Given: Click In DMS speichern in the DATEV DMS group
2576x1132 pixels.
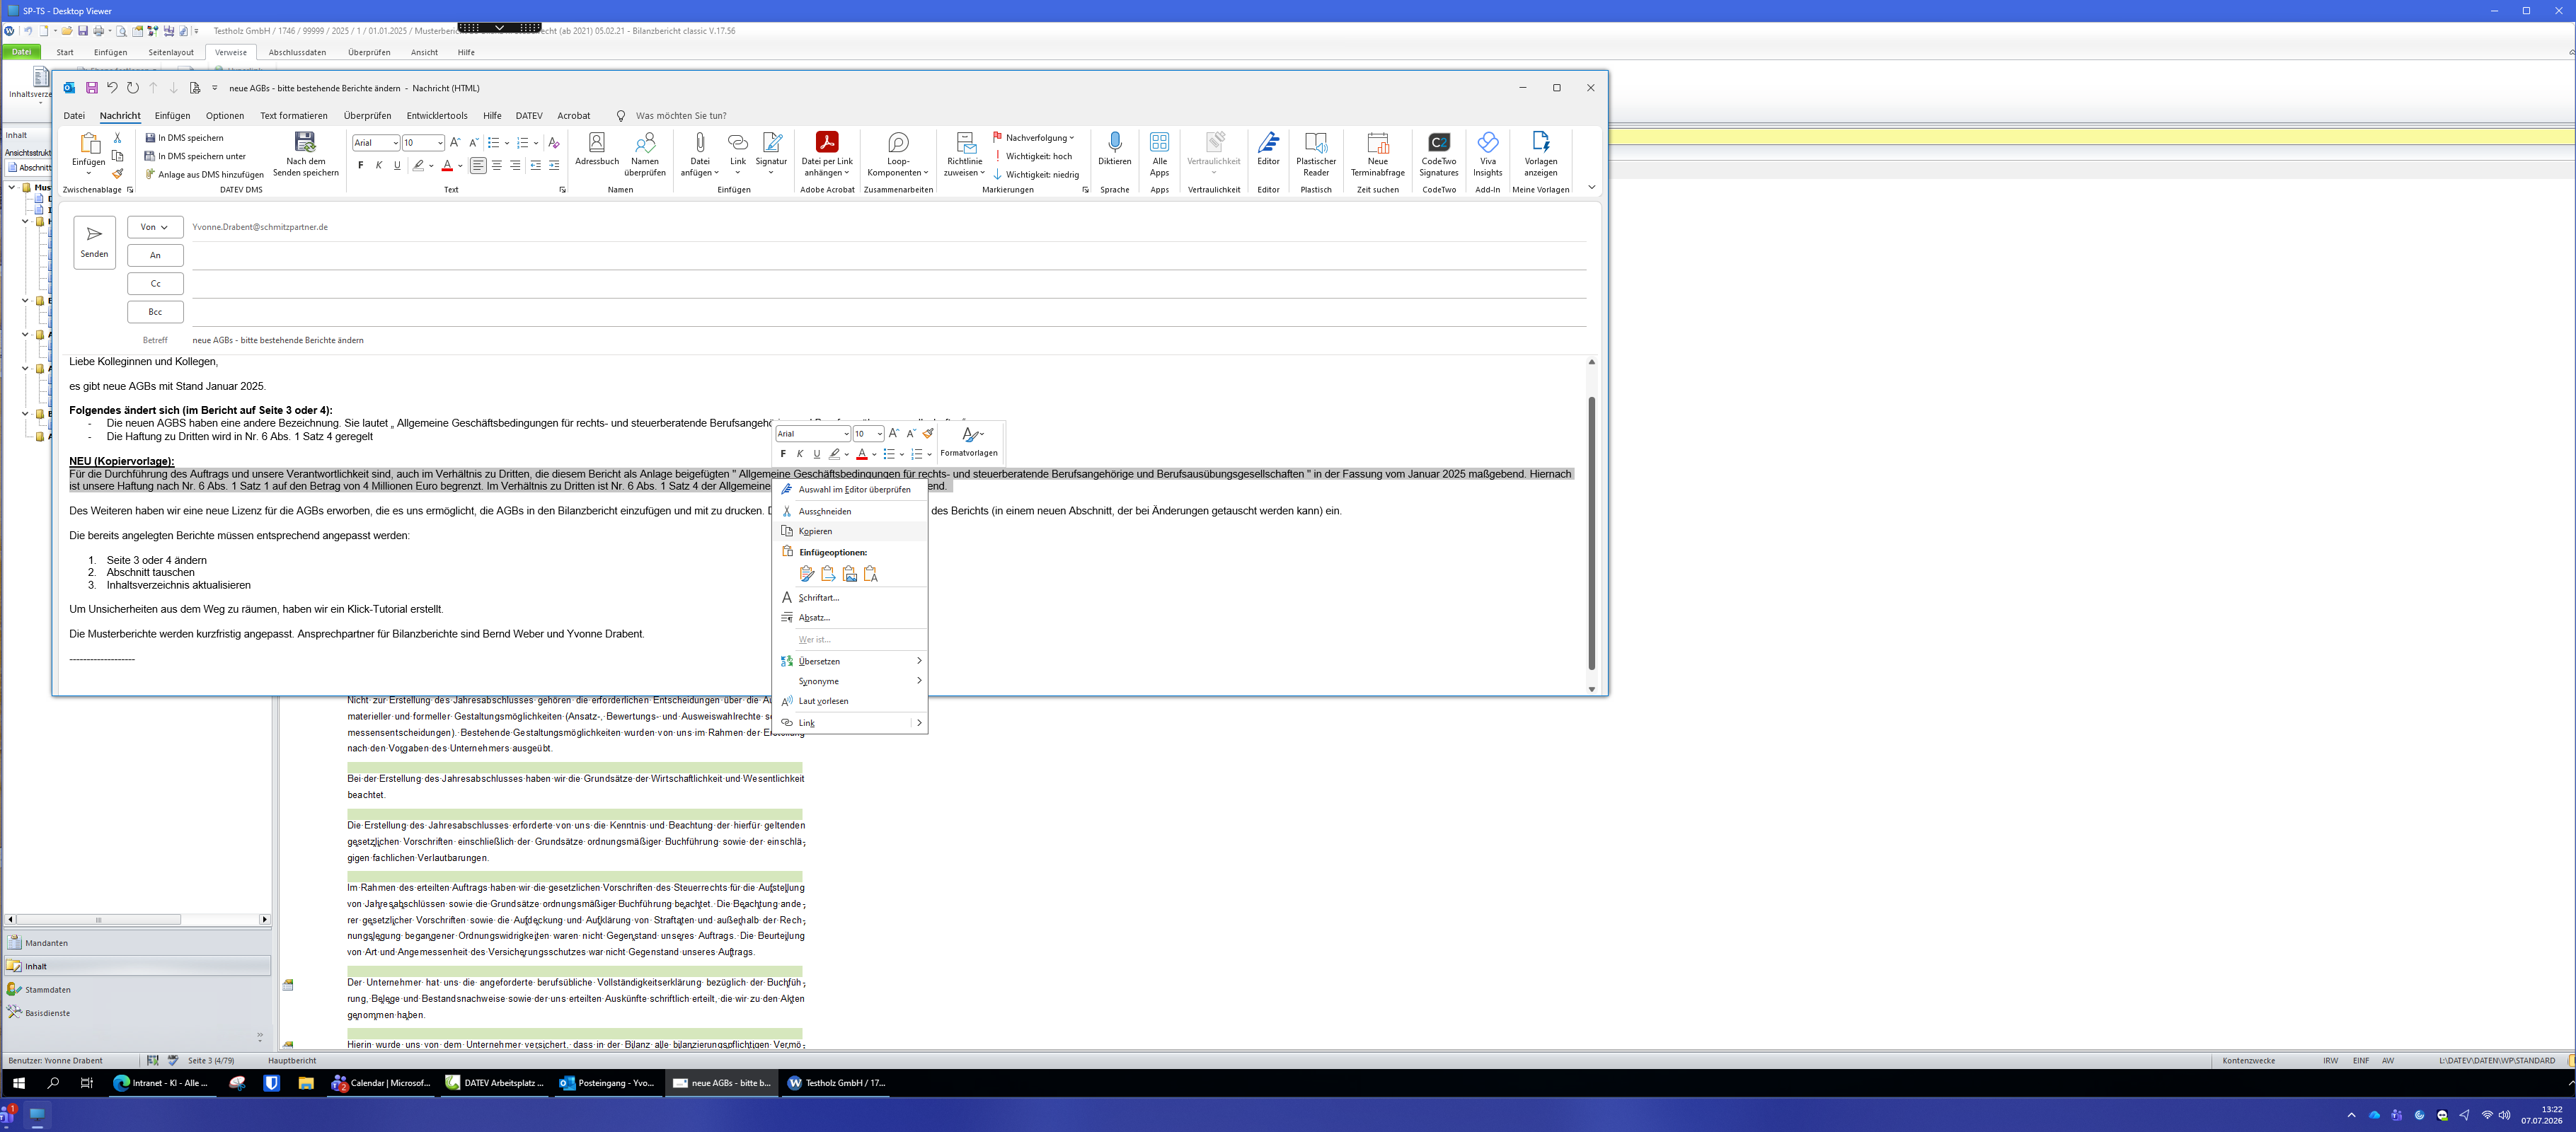Looking at the screenshot, I should (x=185, y=138).
